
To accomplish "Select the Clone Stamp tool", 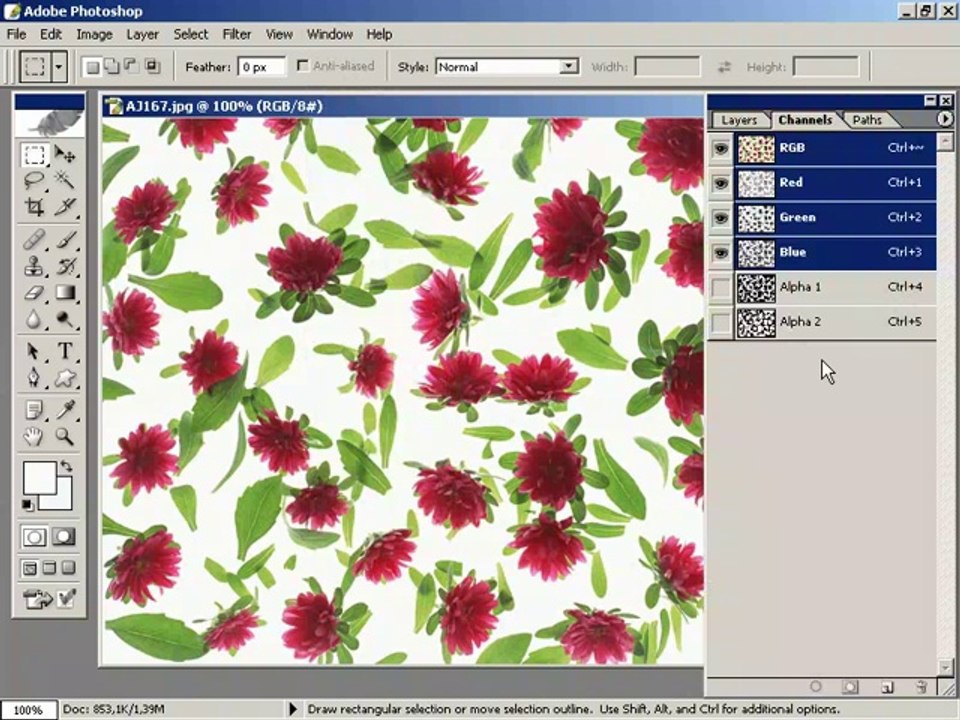I will click(x=34, y=266).
